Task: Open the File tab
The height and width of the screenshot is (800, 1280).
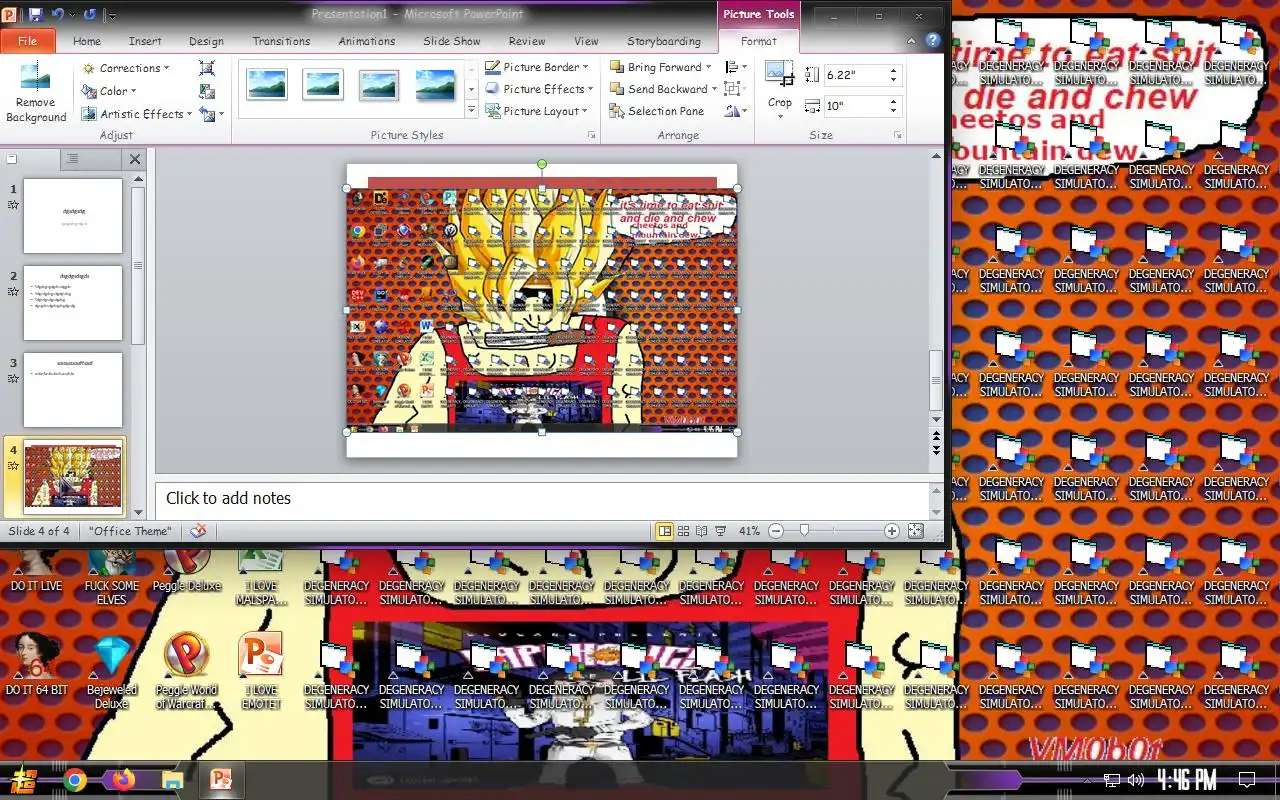Action: (x=28, y=41)
